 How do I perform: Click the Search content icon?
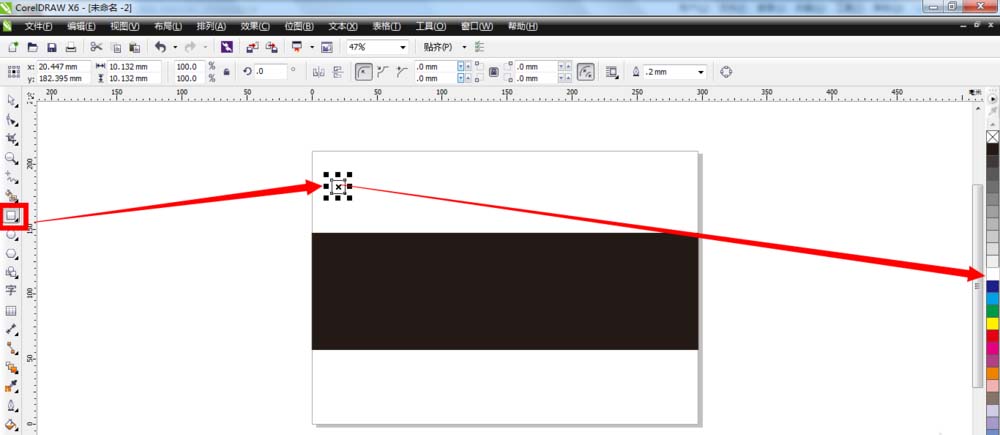tap(226, 47)
